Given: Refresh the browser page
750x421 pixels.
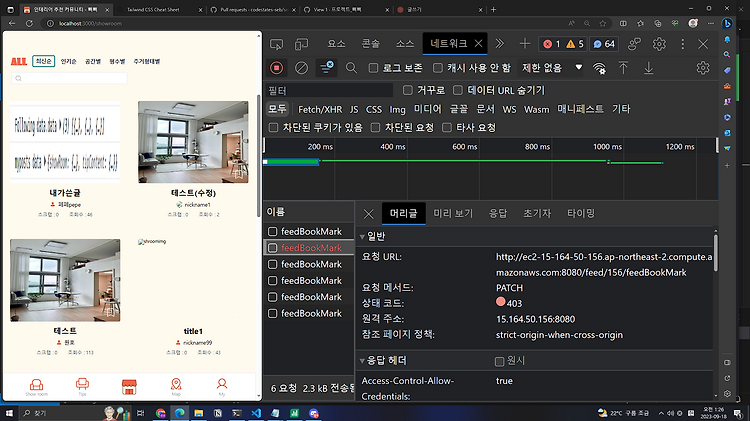Looking at the screenshot, I should [x=29, y=23].
